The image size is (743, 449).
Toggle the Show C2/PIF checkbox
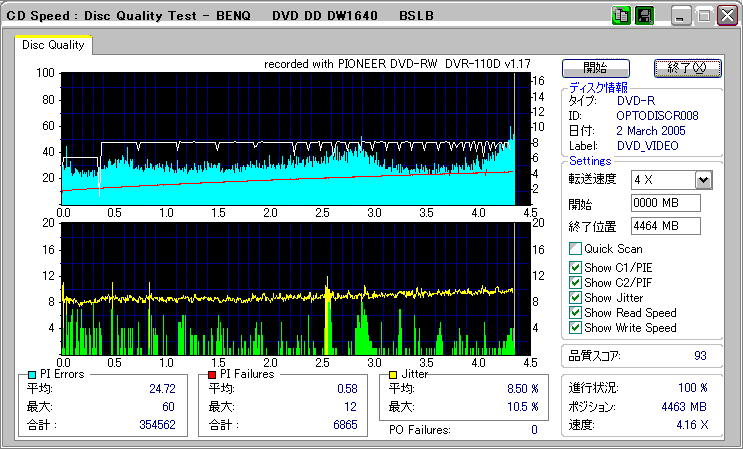(575, 282)
